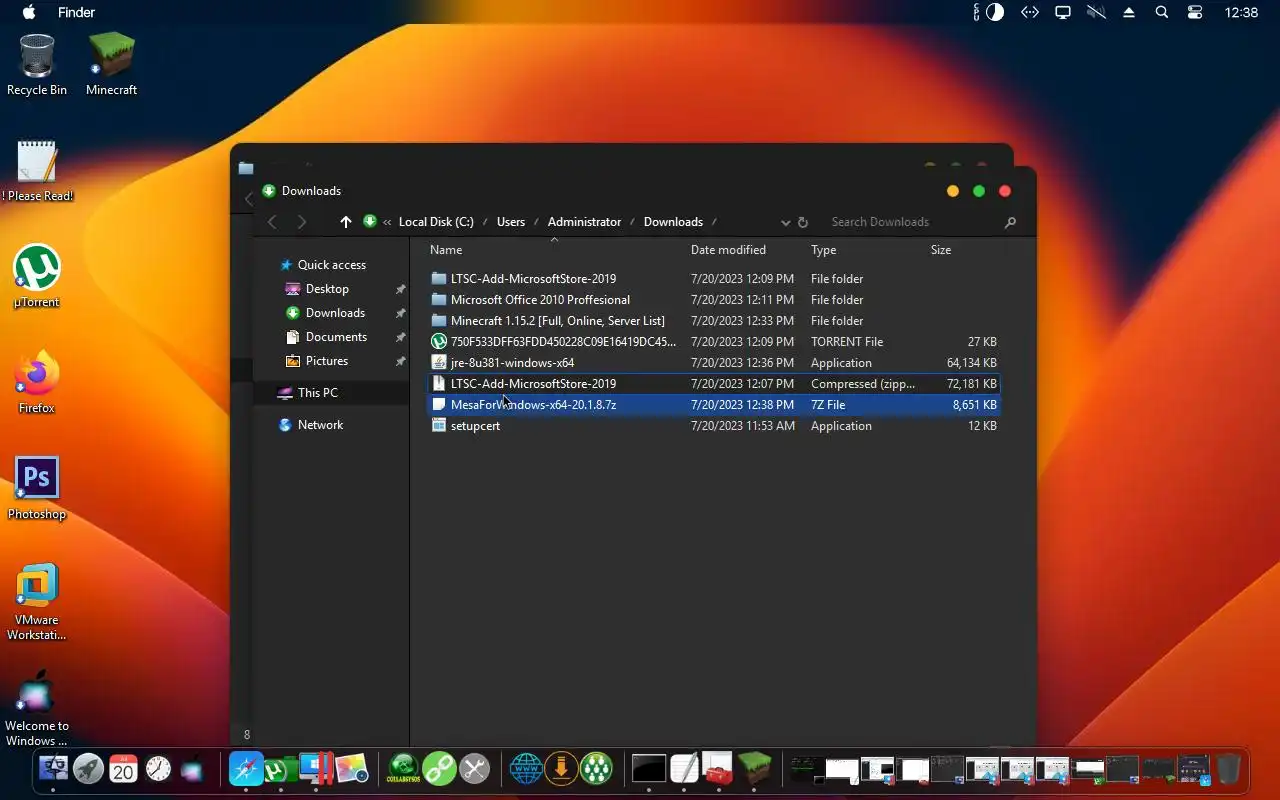
Task: Open Desktop in the Quick access sidebar
Action: 327,289
